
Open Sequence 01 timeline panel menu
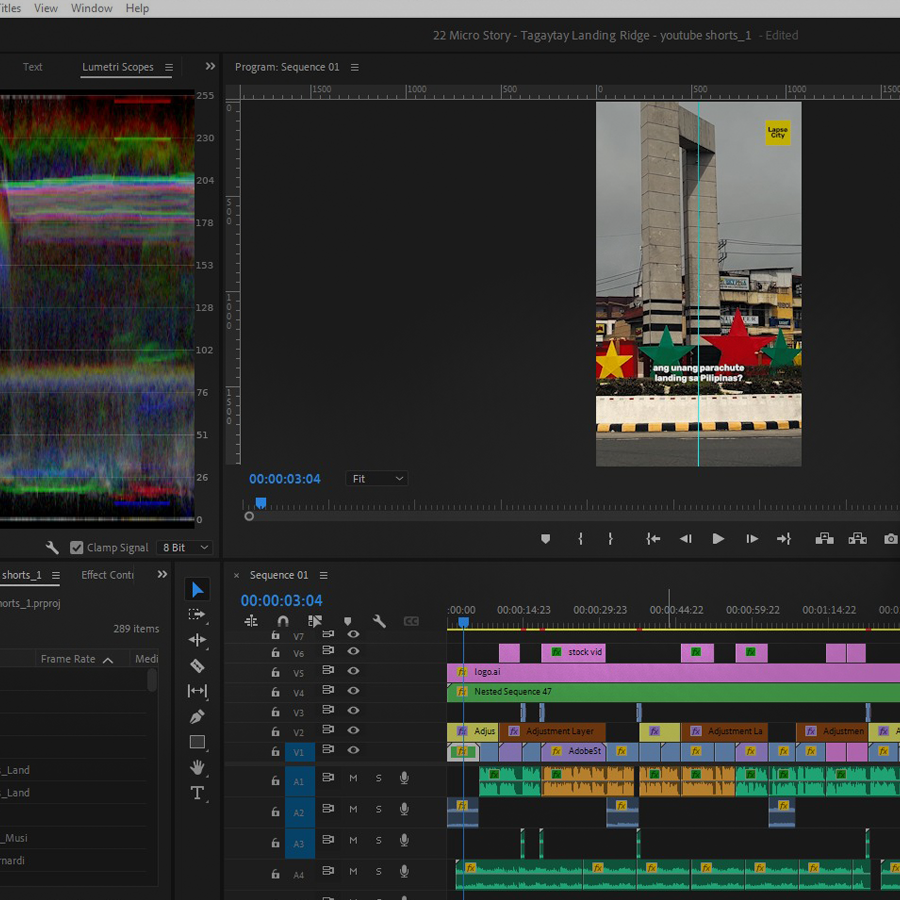point(324,575)
